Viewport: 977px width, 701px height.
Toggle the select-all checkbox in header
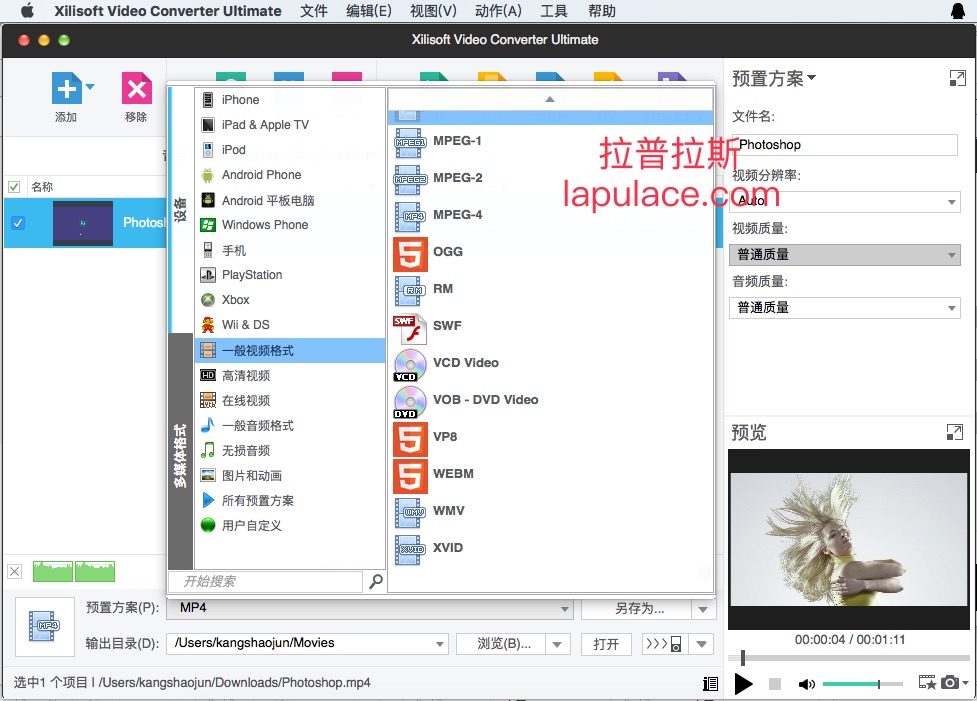coord(14,187)
